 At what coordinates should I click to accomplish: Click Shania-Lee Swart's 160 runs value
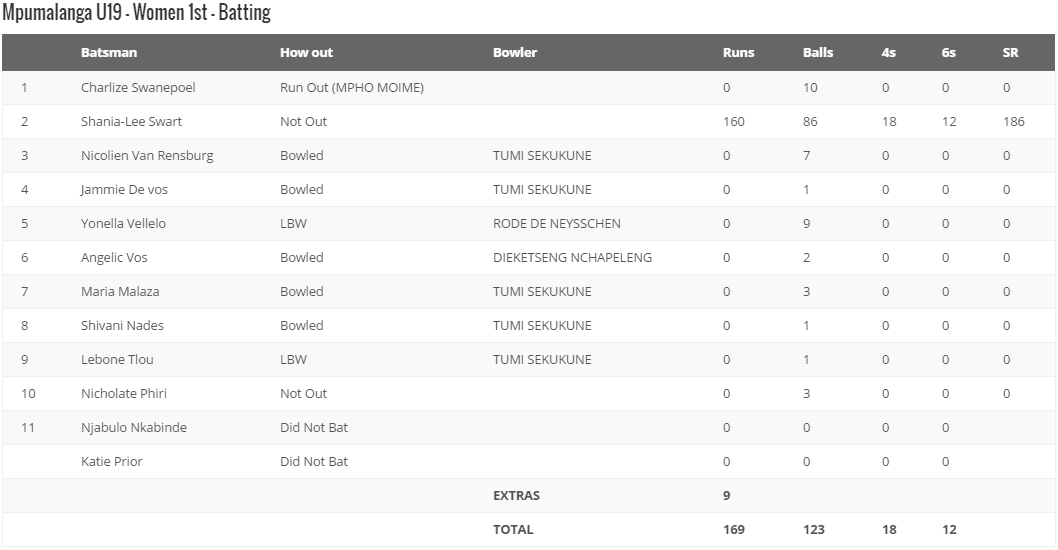734,122
